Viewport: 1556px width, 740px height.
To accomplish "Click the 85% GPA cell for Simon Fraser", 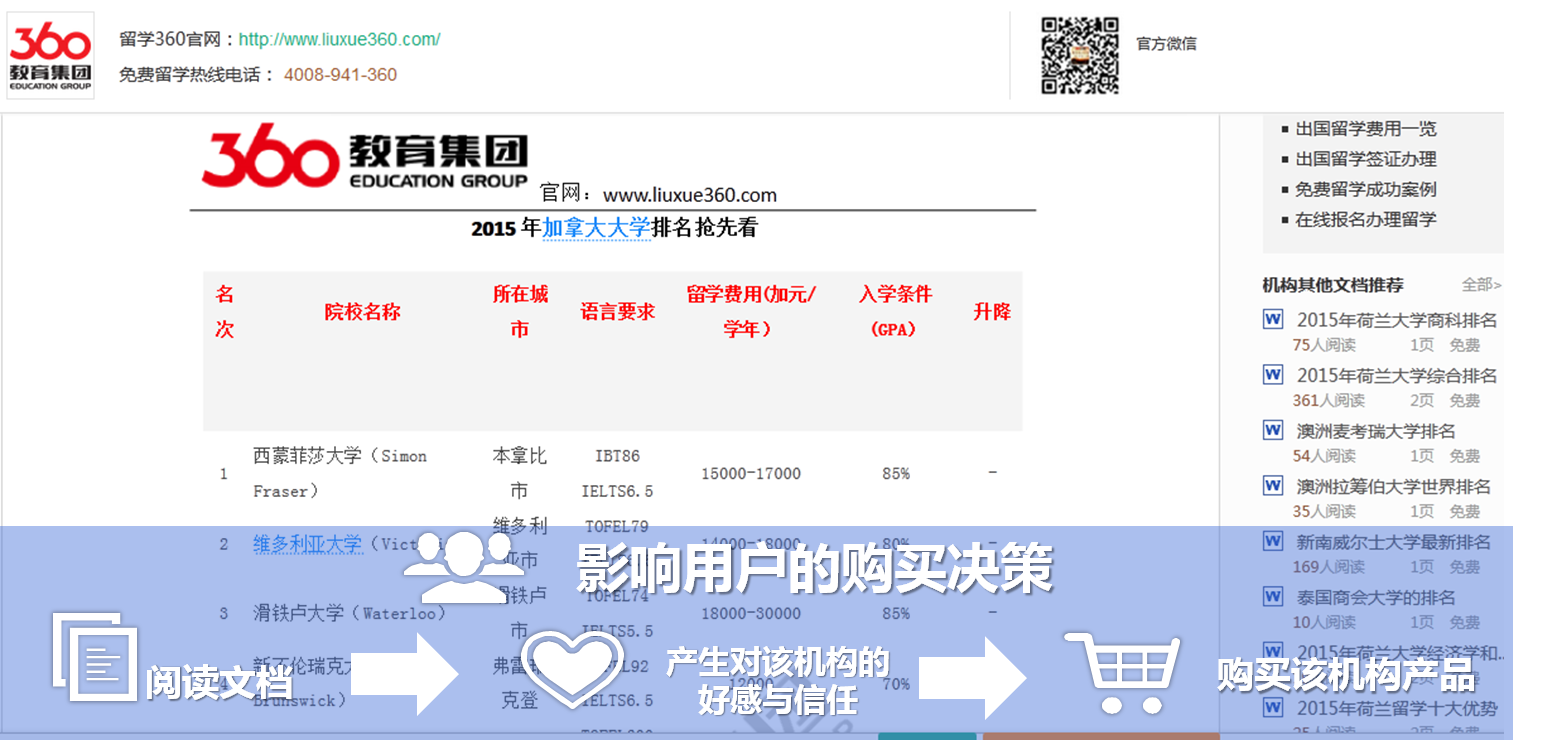I will [896, 474].
